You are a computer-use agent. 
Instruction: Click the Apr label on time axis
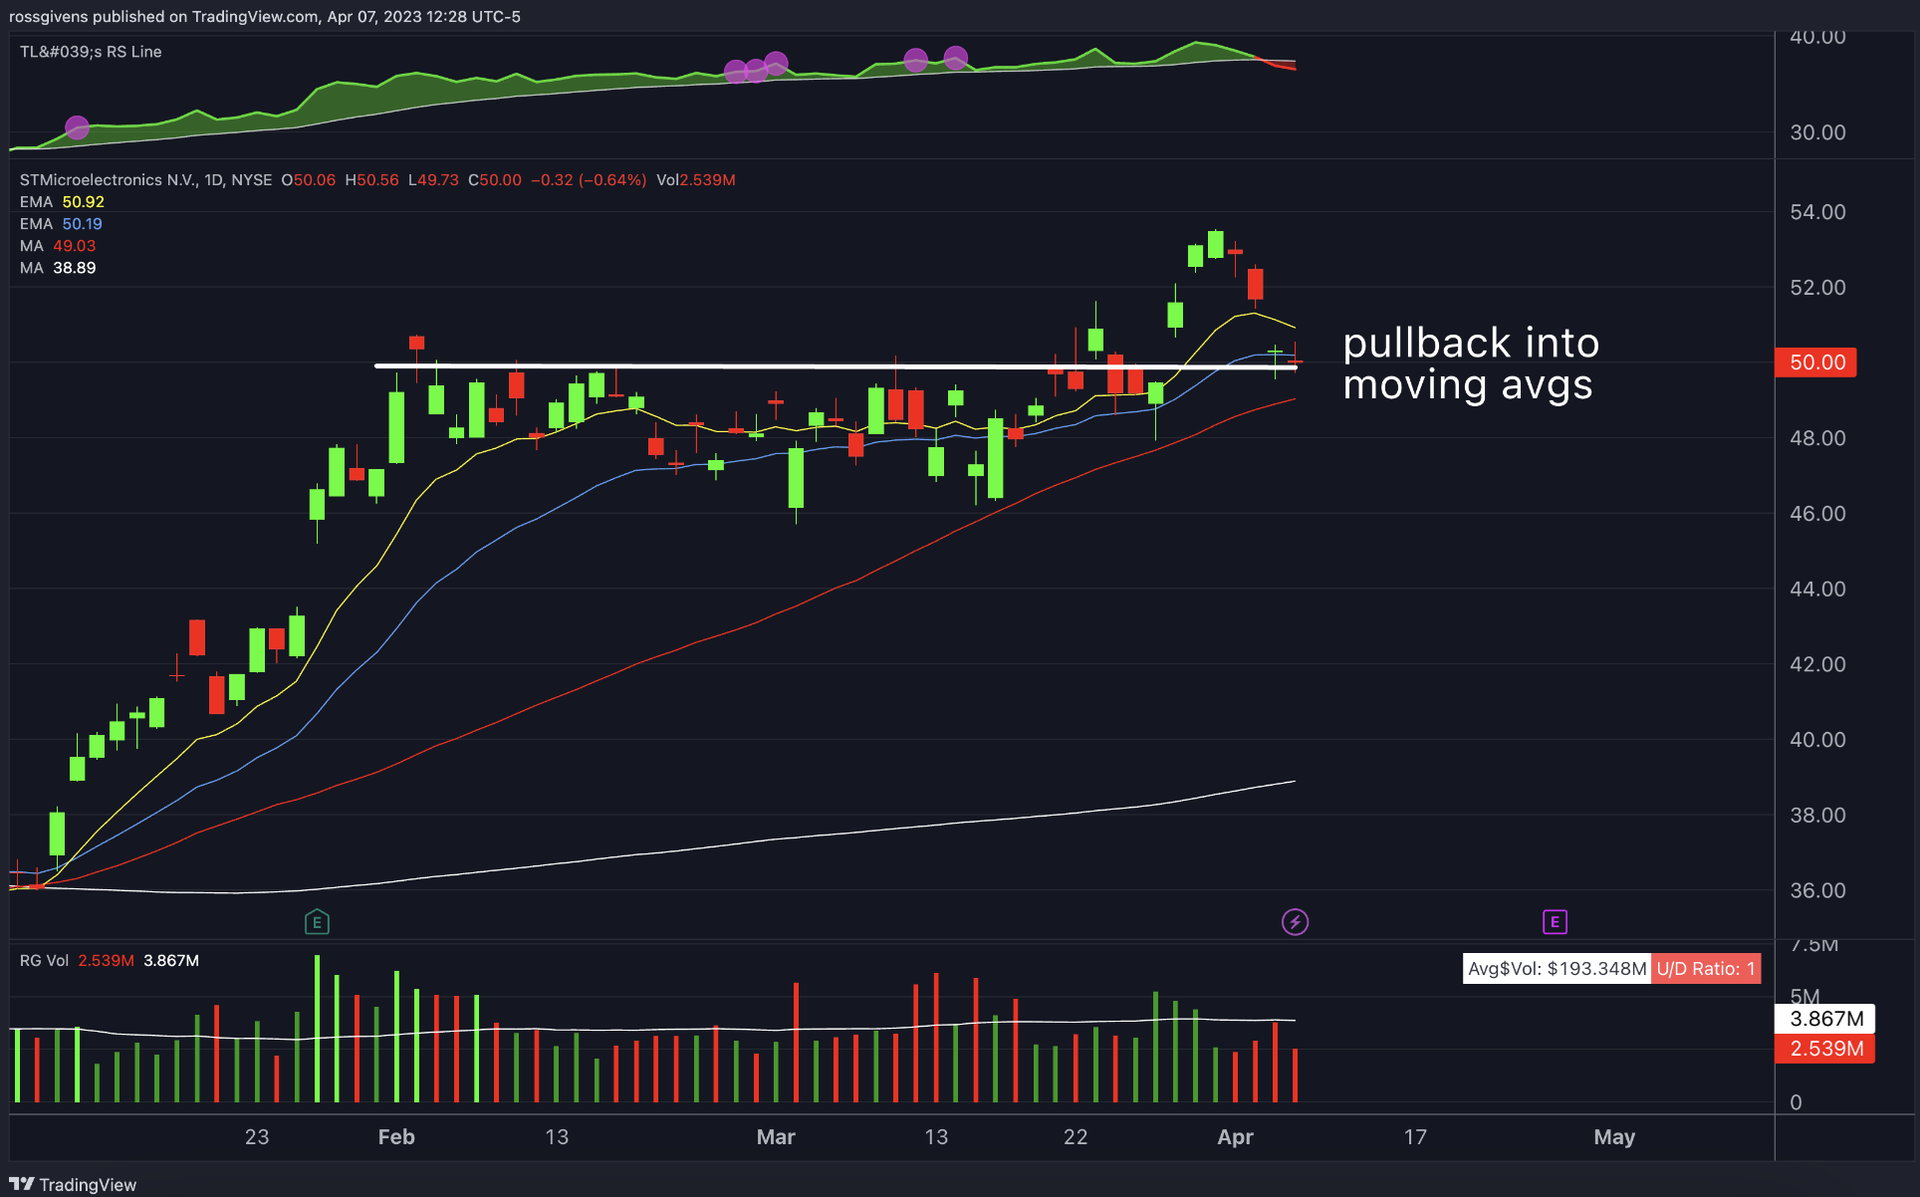[1235, 1137]
